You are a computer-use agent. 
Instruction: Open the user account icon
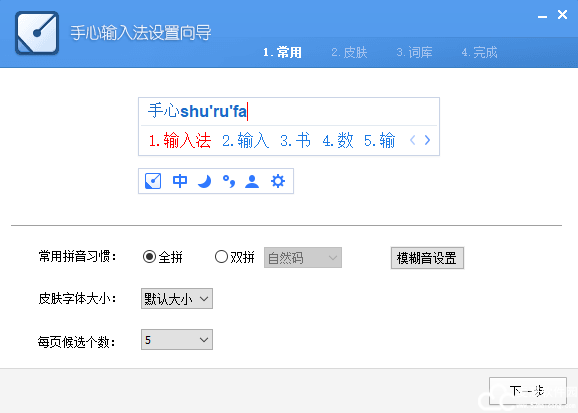click(252, 181)
